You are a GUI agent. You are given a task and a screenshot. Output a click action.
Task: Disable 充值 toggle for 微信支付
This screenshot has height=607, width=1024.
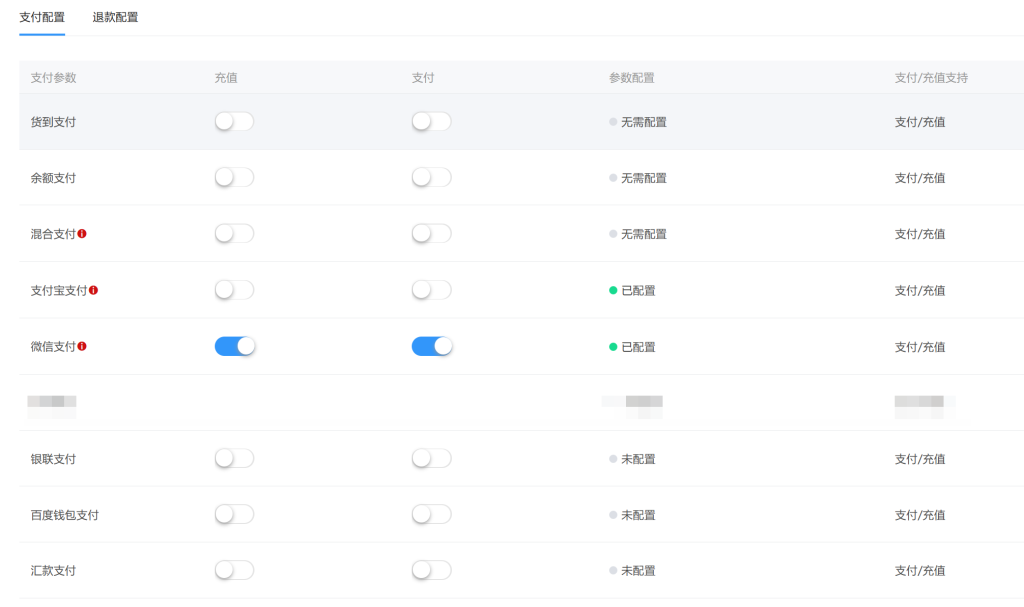click(x=235, y=346)
